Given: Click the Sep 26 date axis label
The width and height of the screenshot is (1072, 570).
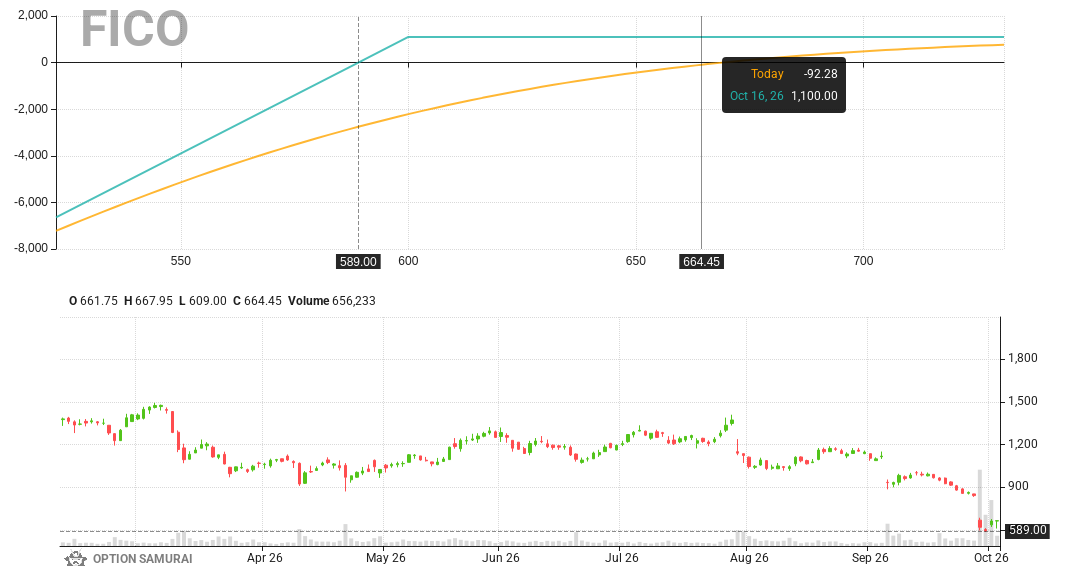Looking at the screenshot, I should (870, 558).
